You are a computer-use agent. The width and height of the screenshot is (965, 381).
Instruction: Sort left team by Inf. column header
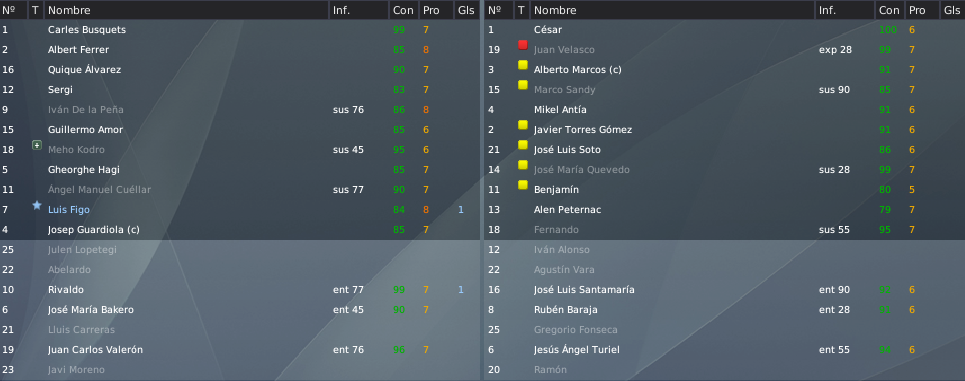tap(359, 10)
